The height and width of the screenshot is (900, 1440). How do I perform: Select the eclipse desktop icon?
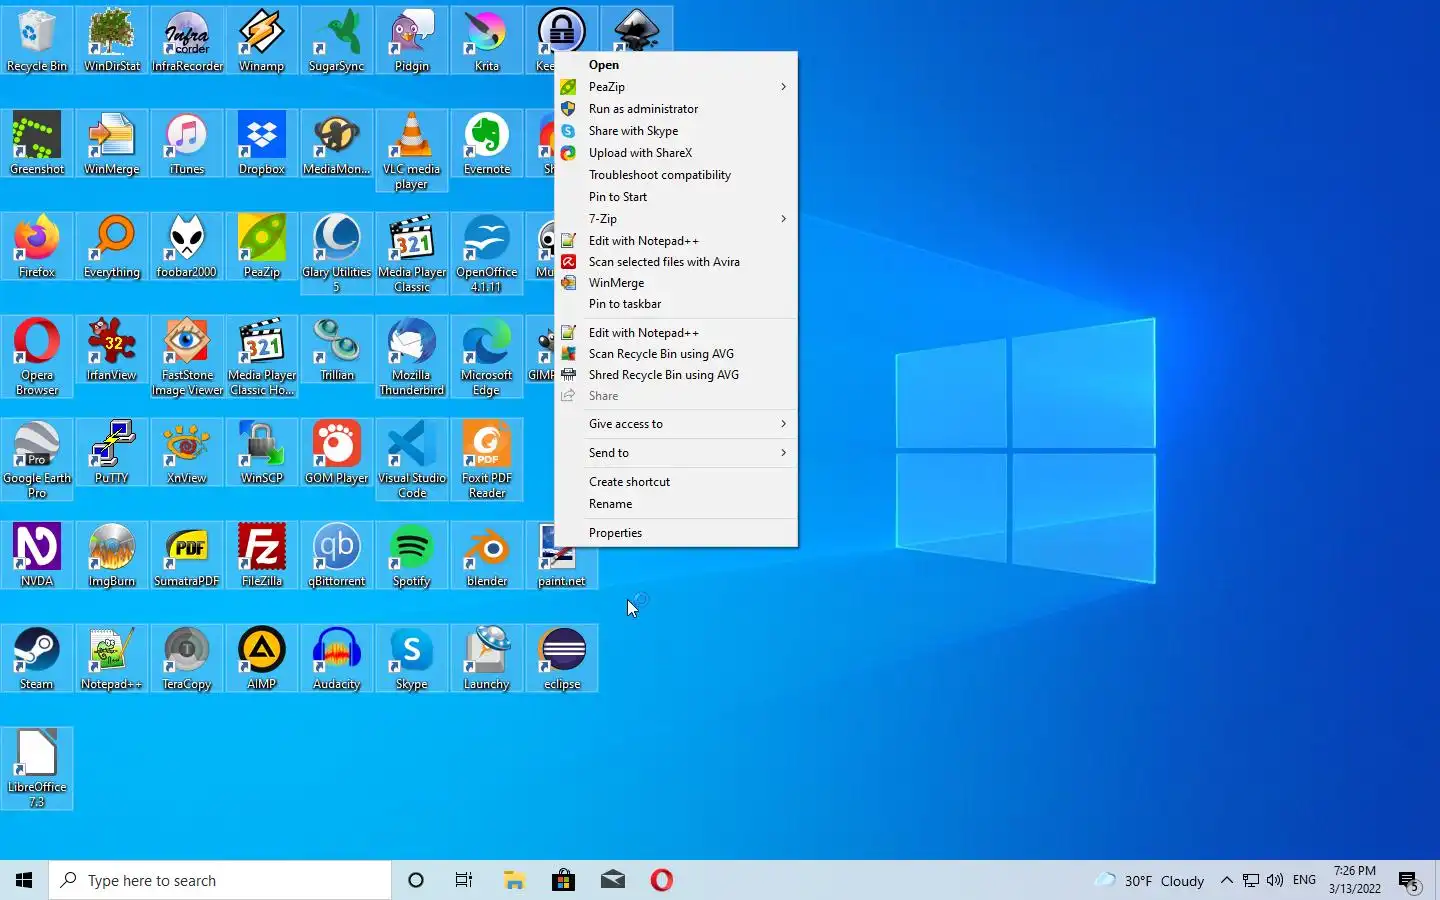[562, 659]
